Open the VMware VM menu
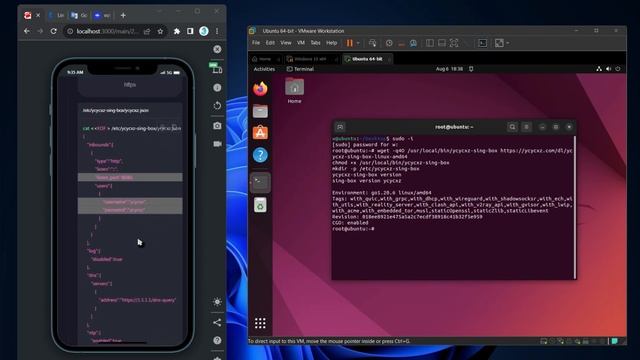Image resolution: width=640 pixels, height=360 pixels. (x=301, y=42)
